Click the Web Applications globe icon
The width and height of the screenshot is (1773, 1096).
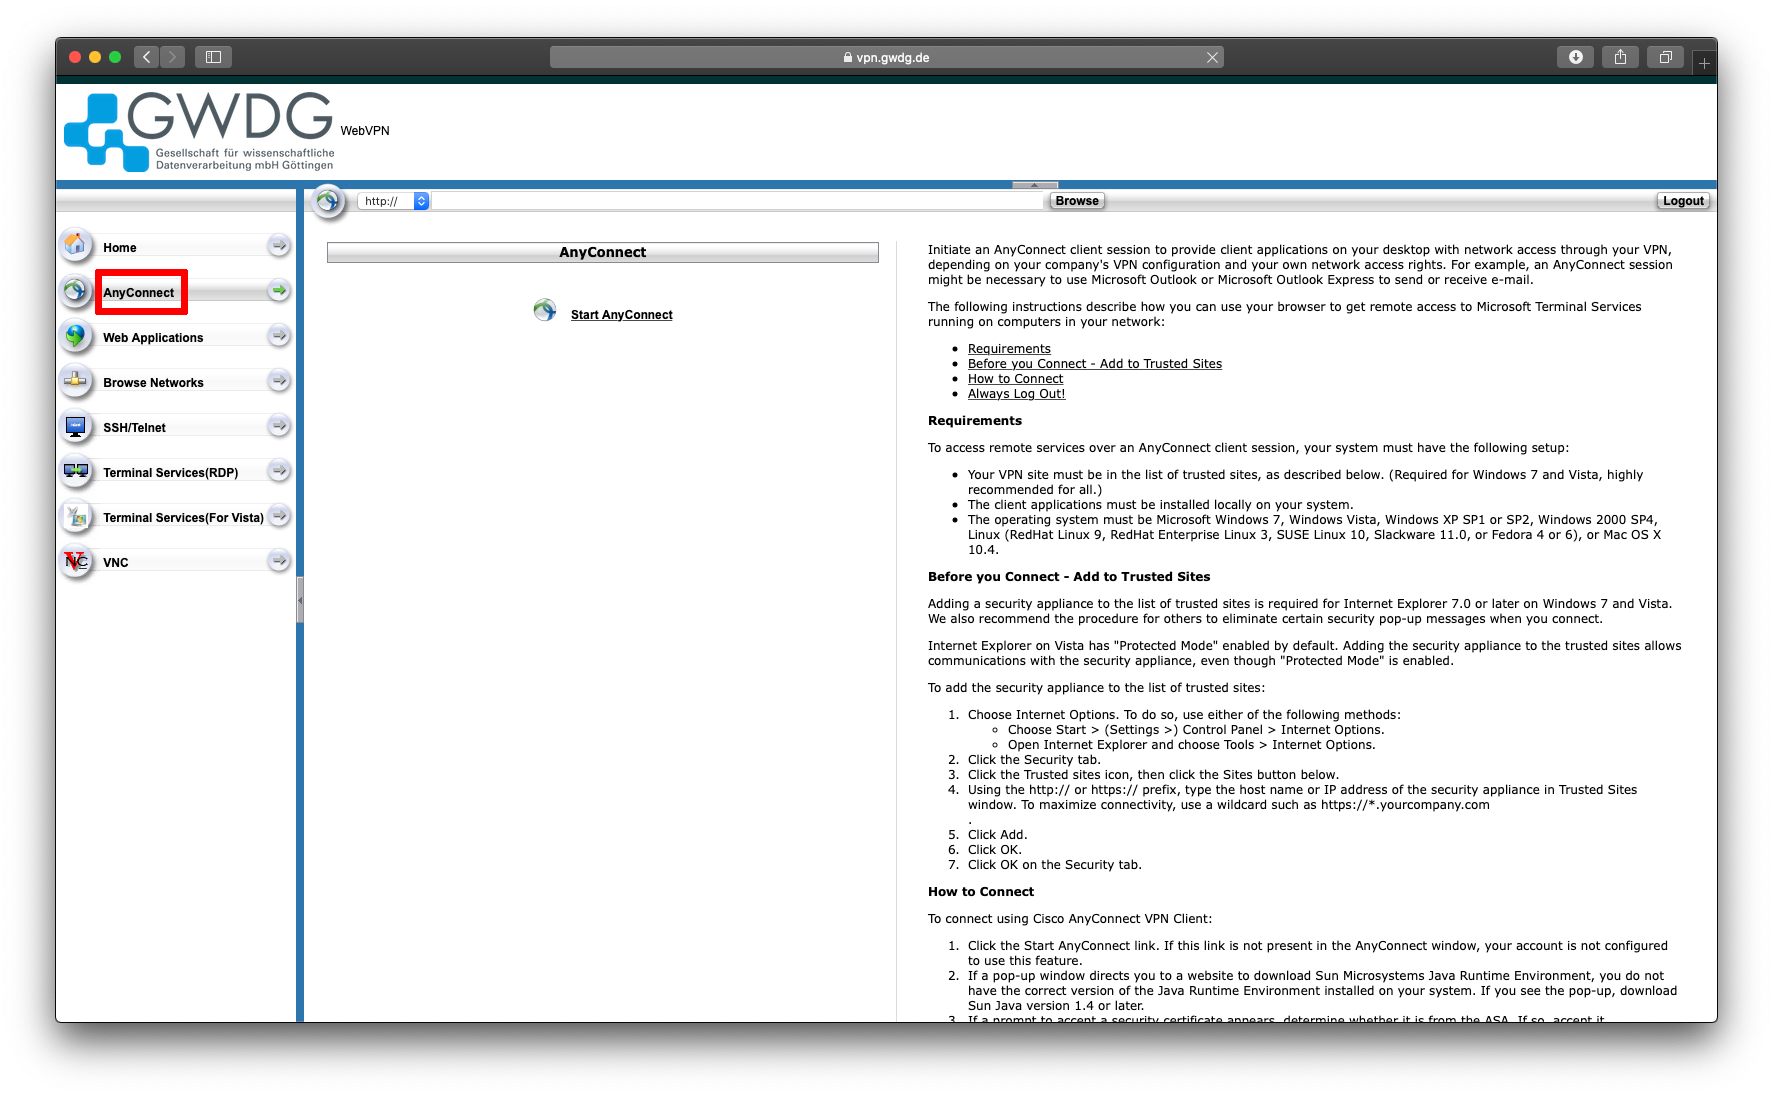pyautogui.click(x=75, y=335)
